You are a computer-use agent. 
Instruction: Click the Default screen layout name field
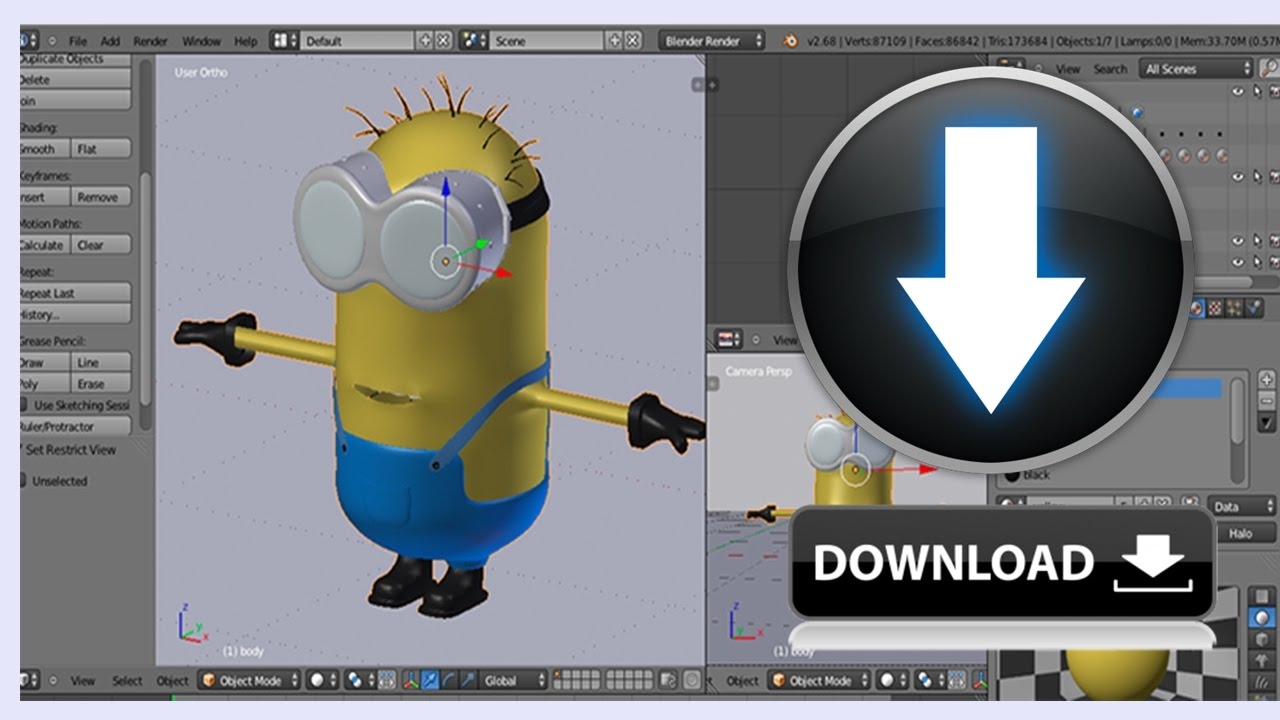[x=357, y=41]
